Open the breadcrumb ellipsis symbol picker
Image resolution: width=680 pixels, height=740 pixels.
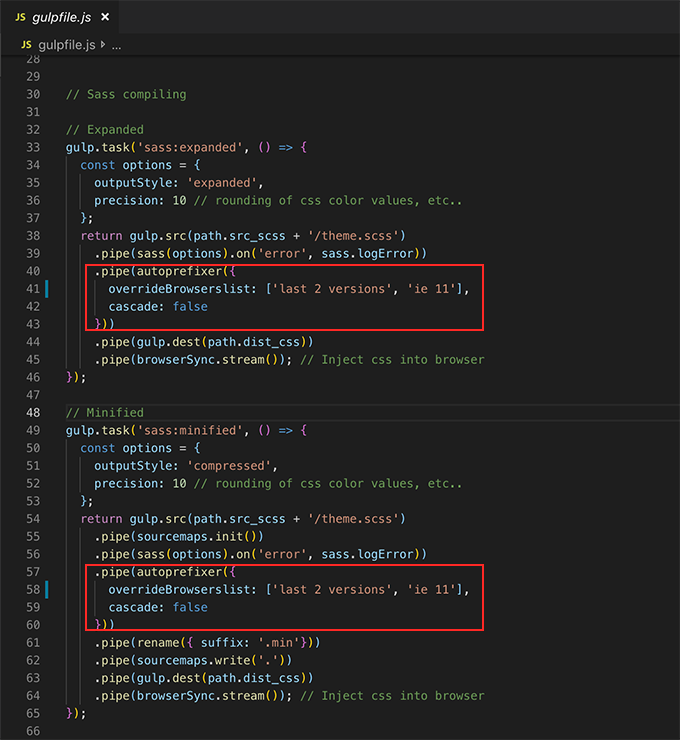pyautogui.click(x=116, y=45)
